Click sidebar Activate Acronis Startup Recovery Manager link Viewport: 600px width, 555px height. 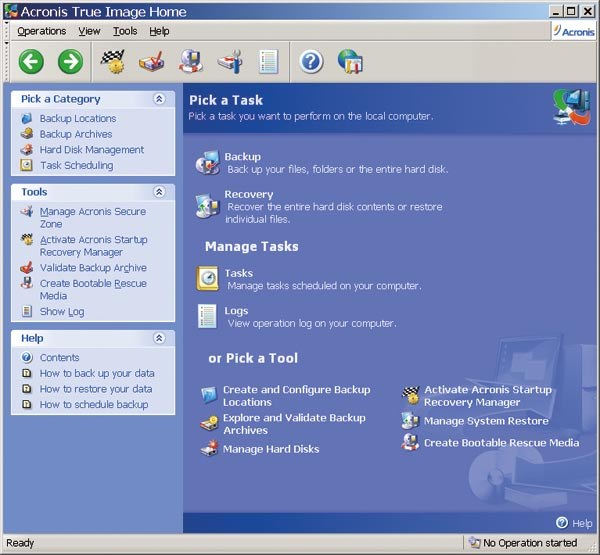[x=93, y=246]
